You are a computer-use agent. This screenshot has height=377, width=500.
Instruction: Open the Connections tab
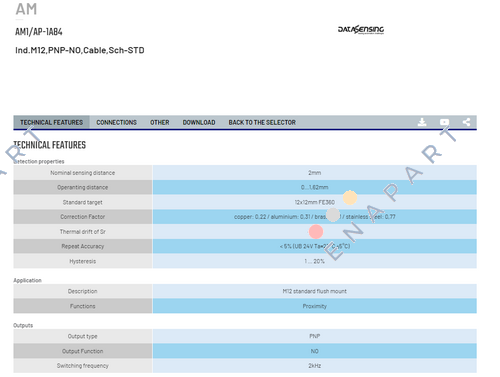116,122
